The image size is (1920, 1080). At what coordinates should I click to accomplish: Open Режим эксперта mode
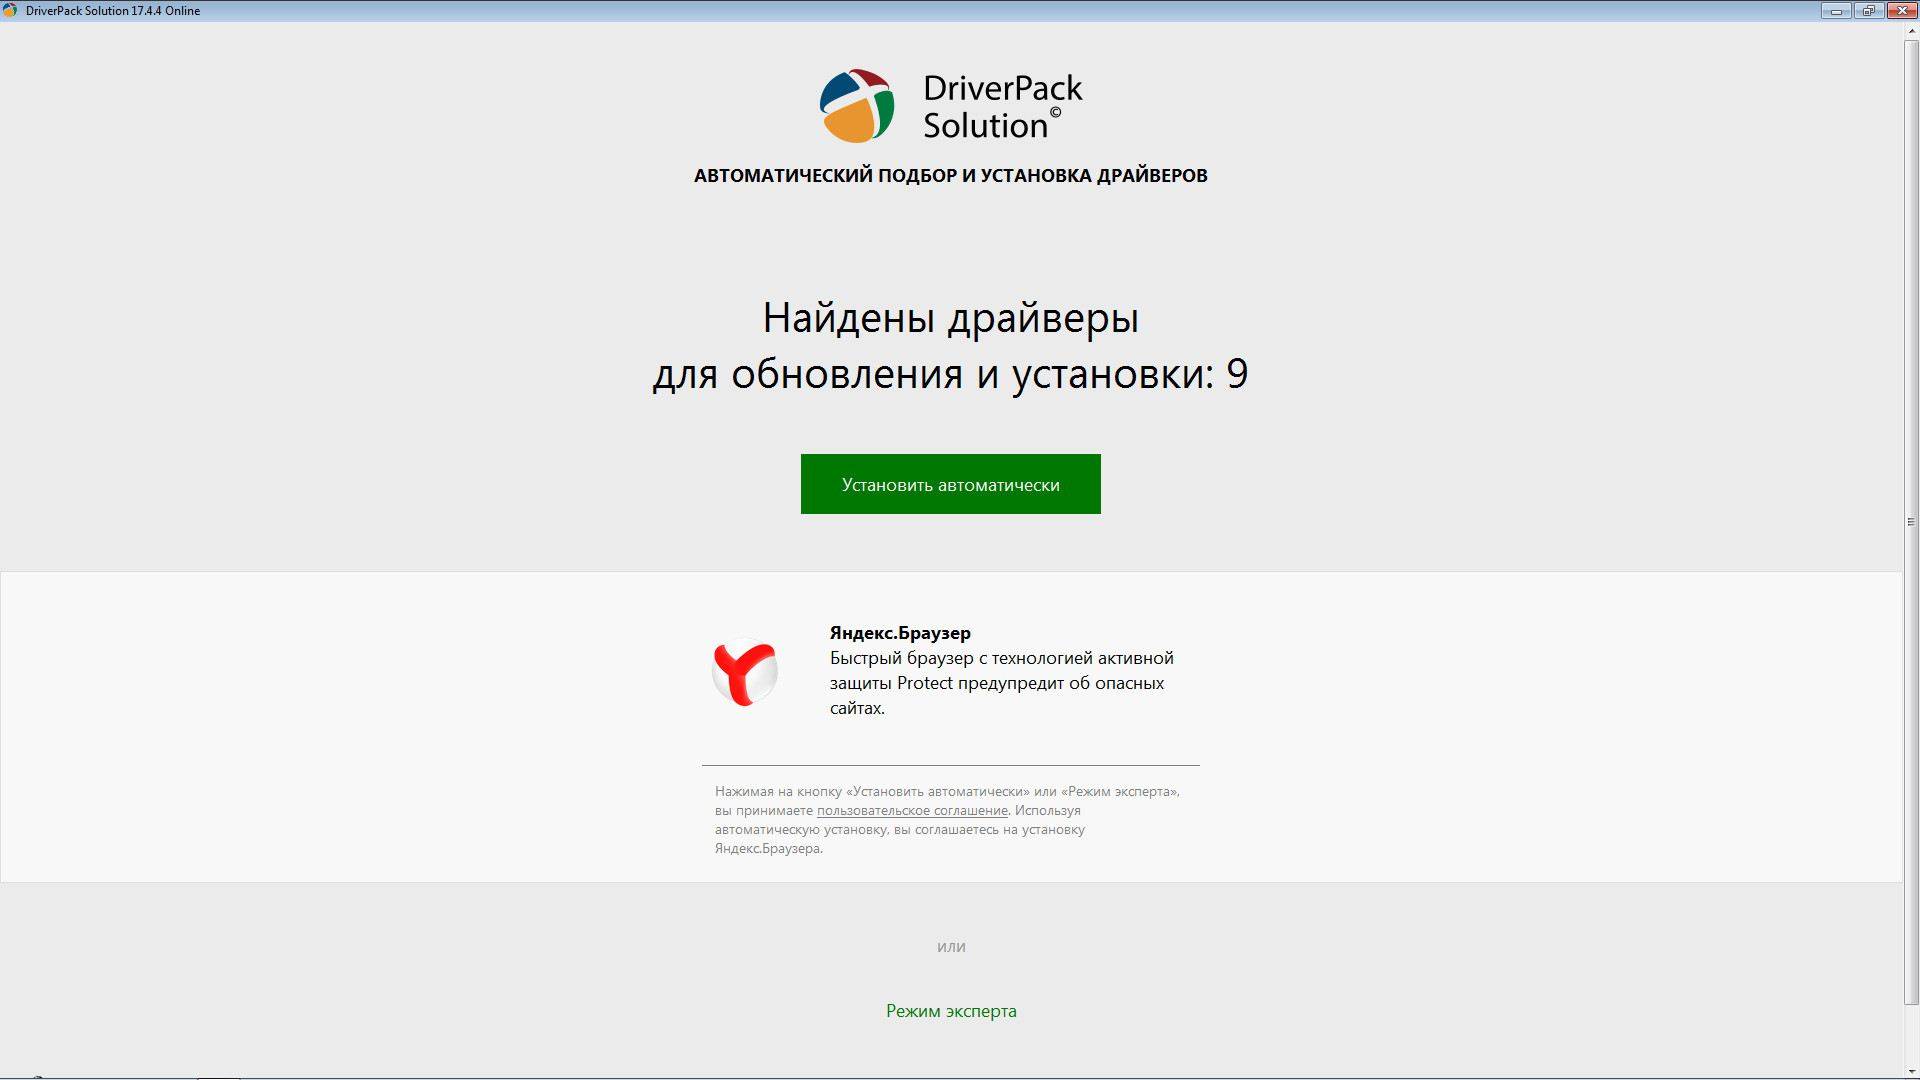951,1011
